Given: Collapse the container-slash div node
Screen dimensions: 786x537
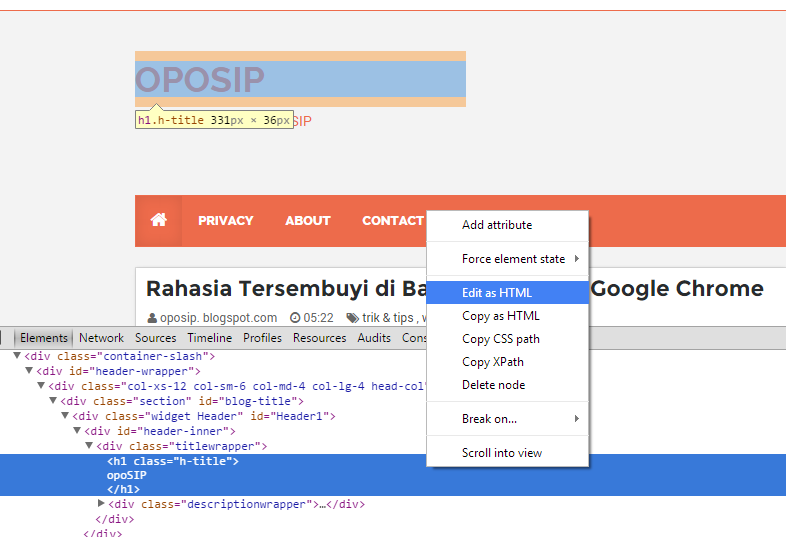Looking at the screenshot, I should point(17,355).
